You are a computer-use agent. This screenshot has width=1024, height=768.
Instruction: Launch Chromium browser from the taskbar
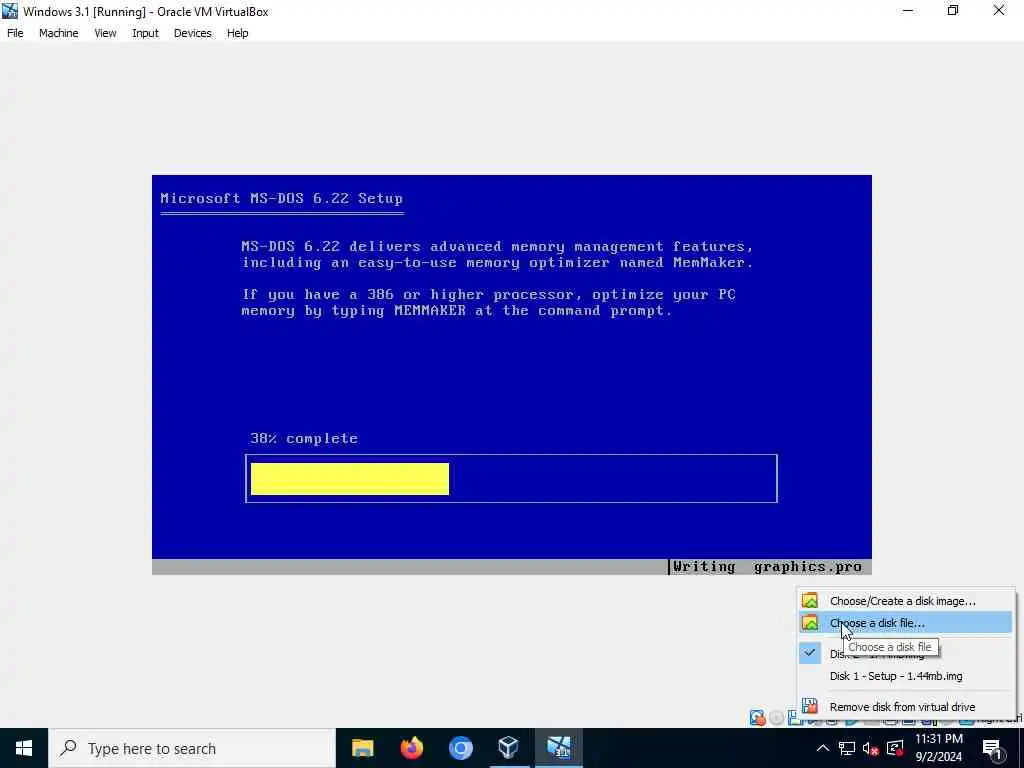460,748
